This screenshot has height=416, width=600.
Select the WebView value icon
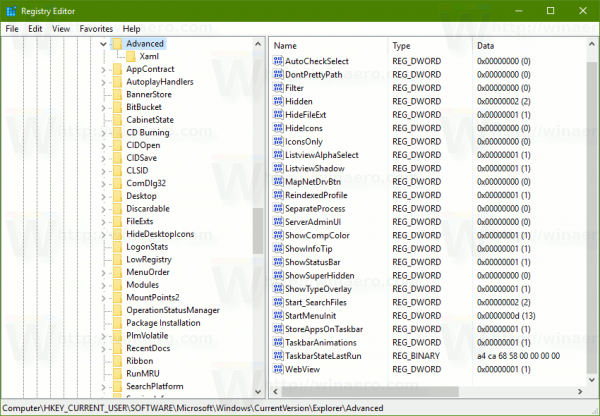coord(278,369)
